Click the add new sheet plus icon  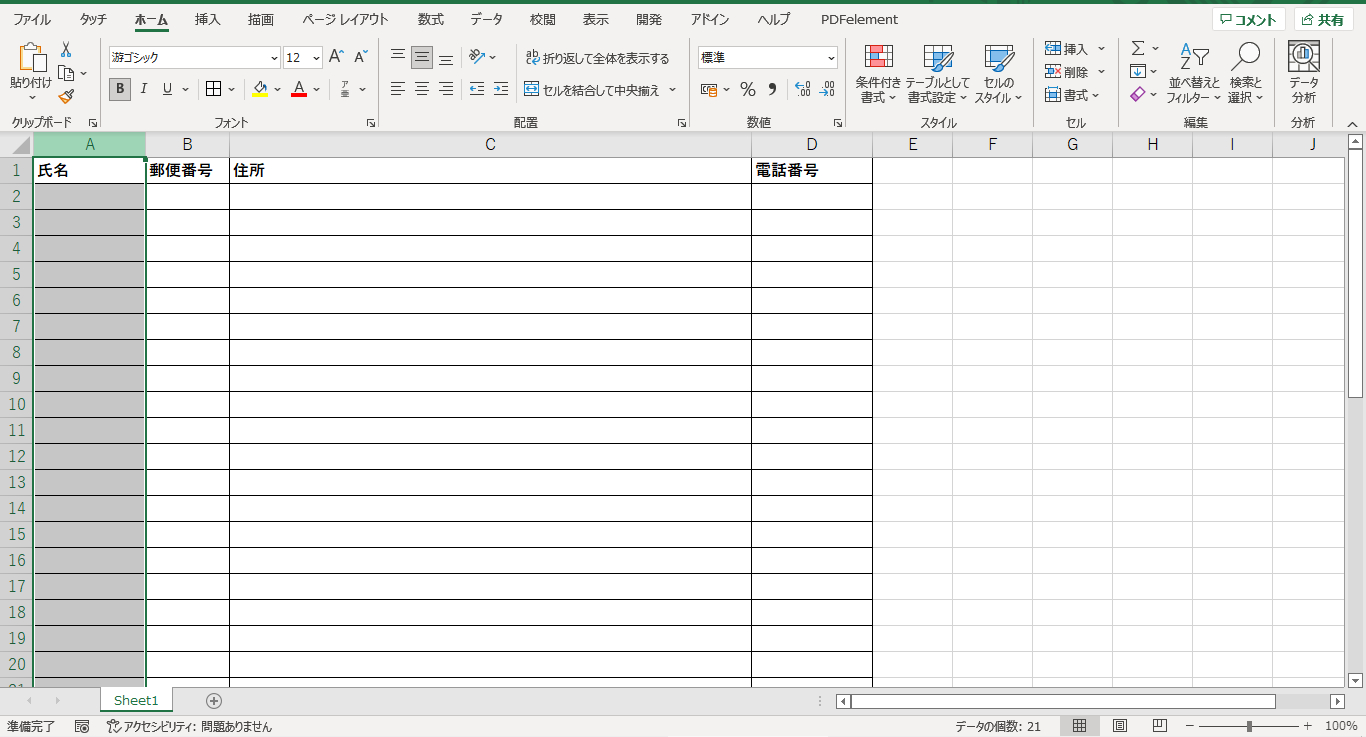(x=213, y=701)
